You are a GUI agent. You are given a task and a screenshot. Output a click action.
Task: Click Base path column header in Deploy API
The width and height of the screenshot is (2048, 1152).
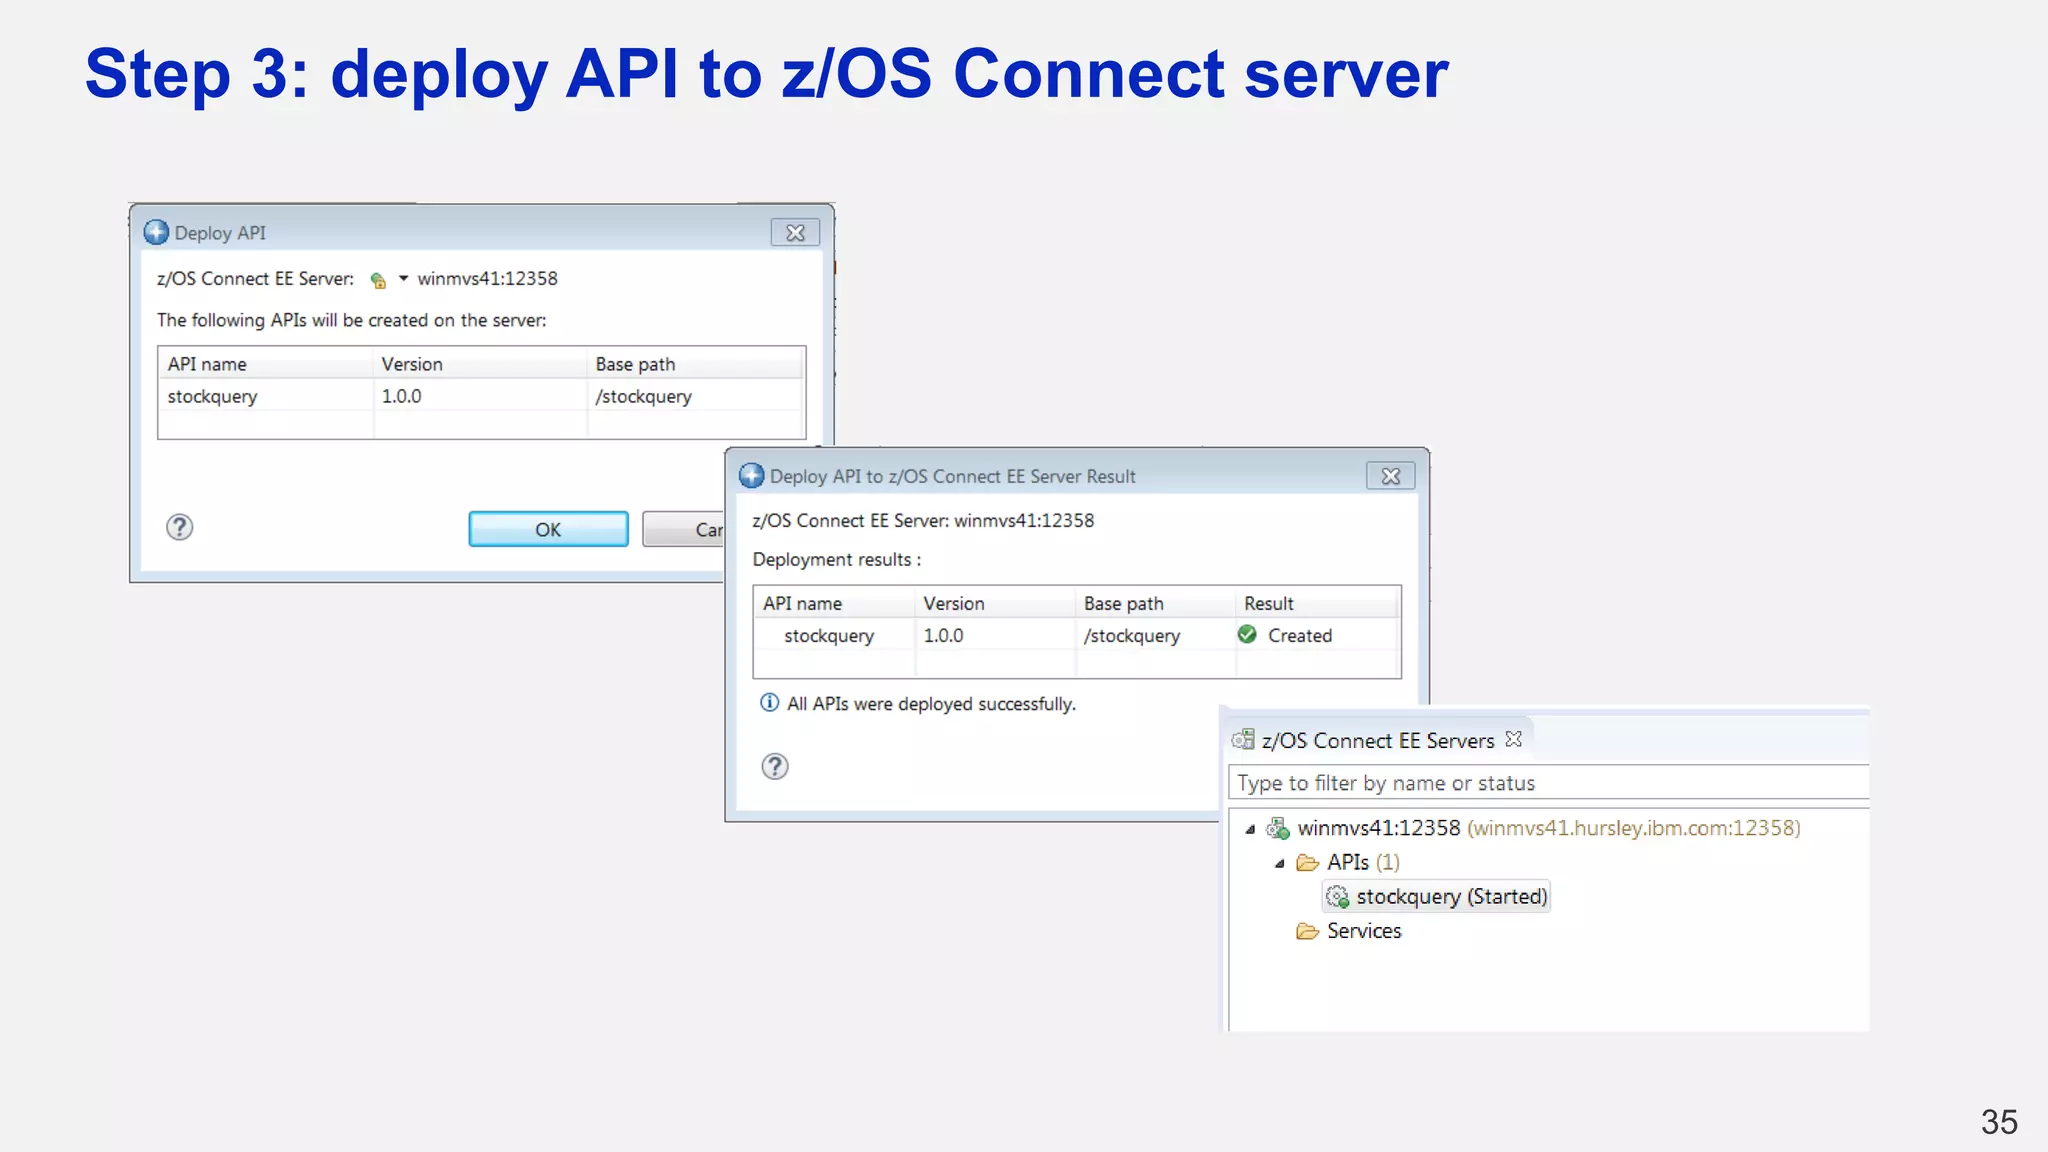(696, 364)
